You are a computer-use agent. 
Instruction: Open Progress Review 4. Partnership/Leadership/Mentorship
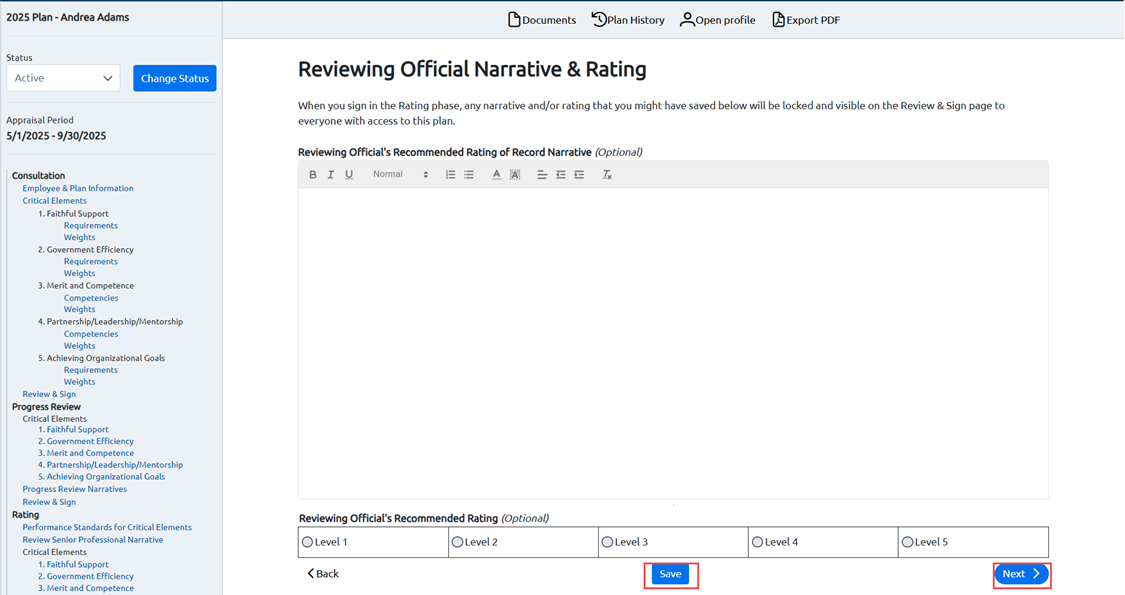tap(110, 465)
